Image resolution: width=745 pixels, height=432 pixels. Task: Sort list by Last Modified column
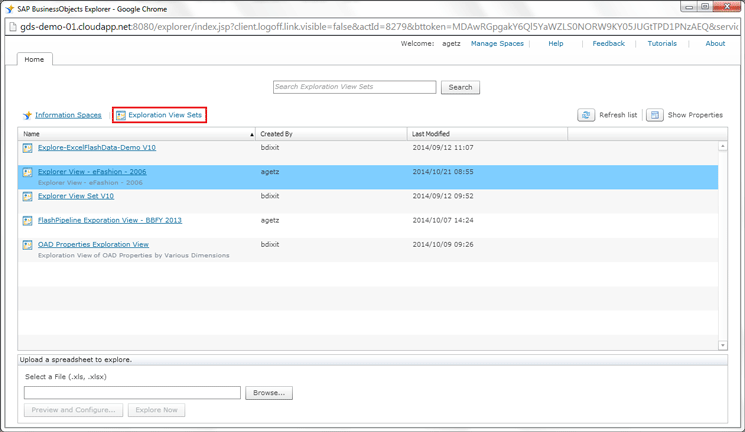(487, 134)
